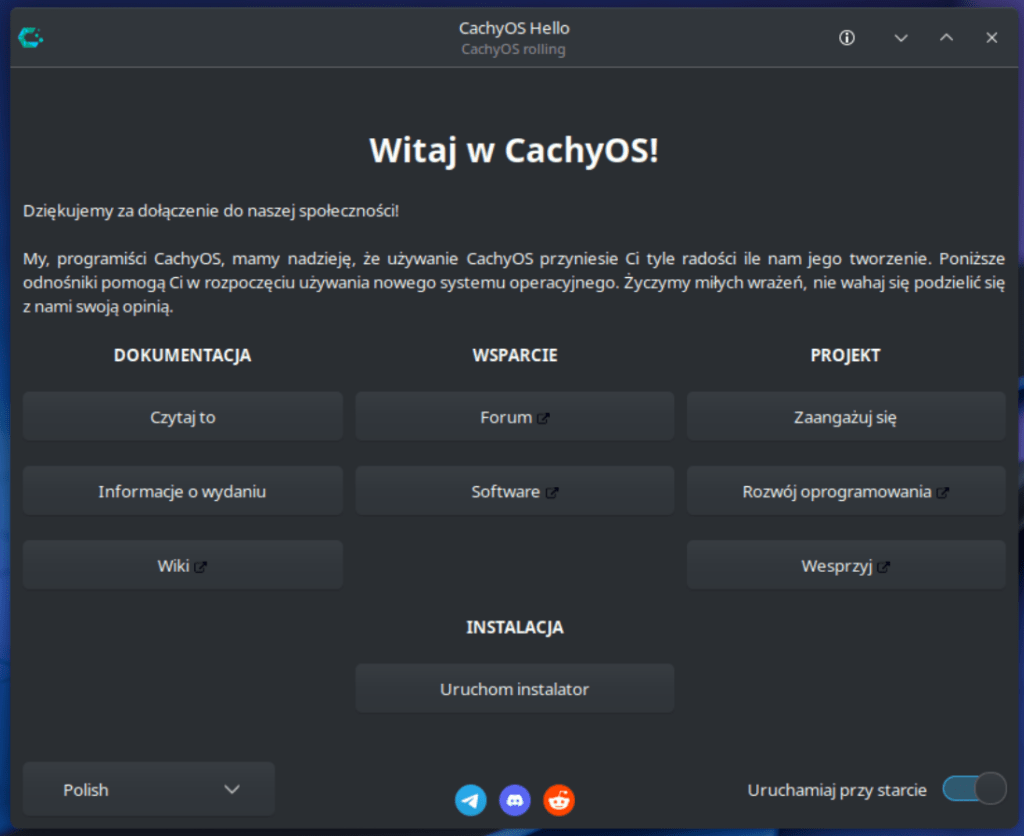This screenshot has width=1024, height=836.
Task: Click the external link icon beside Forum
Action: pos(543,417)
